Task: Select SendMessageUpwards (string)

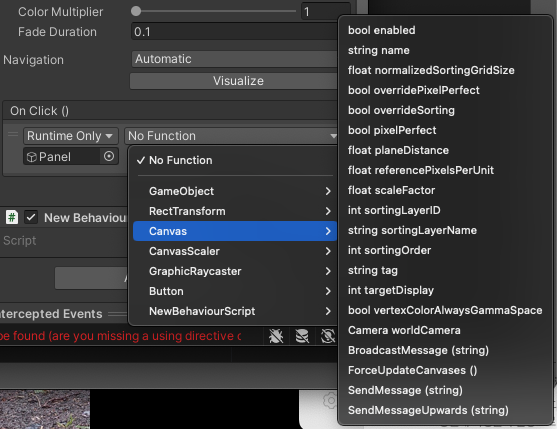Action: [445, 410]
